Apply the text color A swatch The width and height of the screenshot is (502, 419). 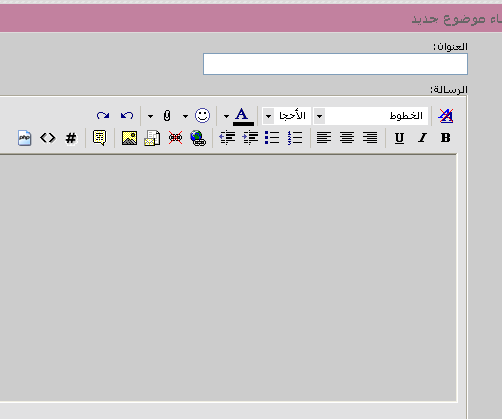coord(243,116)
